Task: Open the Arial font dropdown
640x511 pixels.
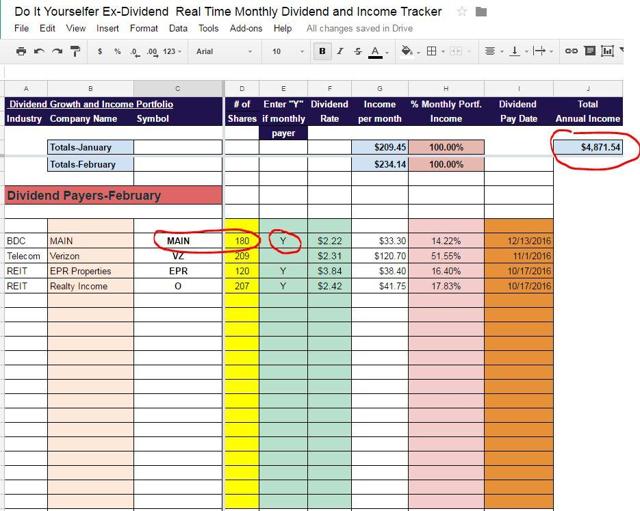Action: 224,51
